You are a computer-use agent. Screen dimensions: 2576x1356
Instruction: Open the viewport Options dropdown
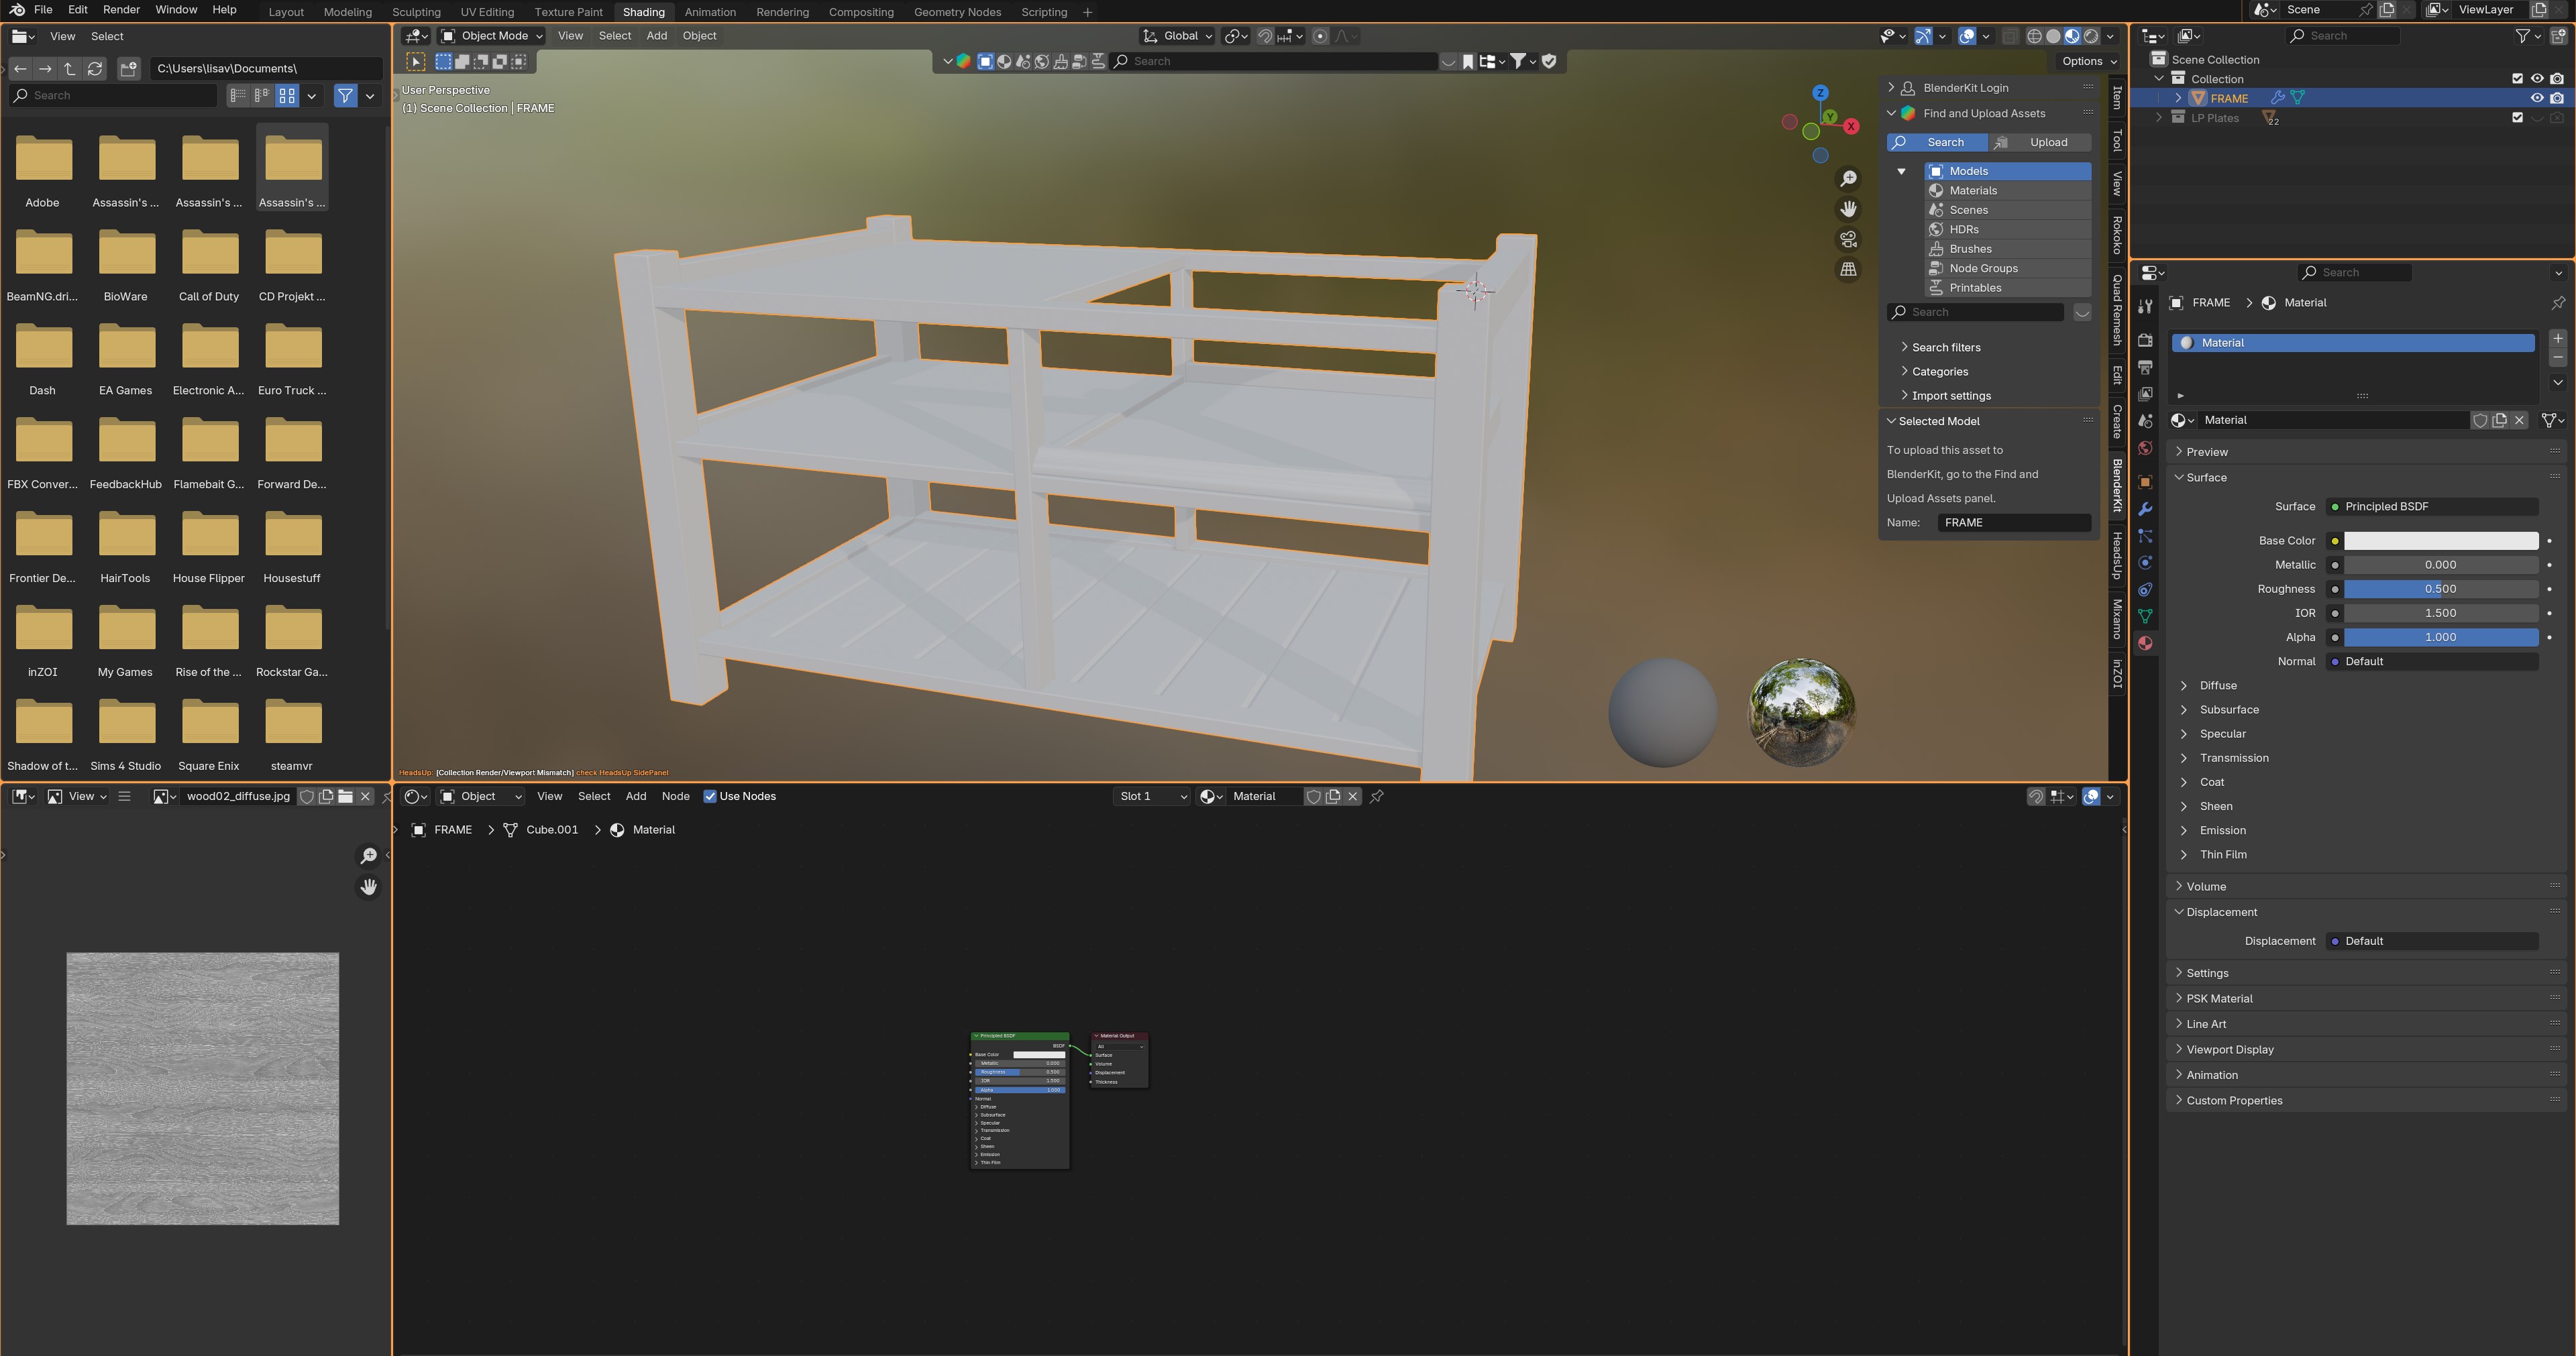tap(2089, 61)
